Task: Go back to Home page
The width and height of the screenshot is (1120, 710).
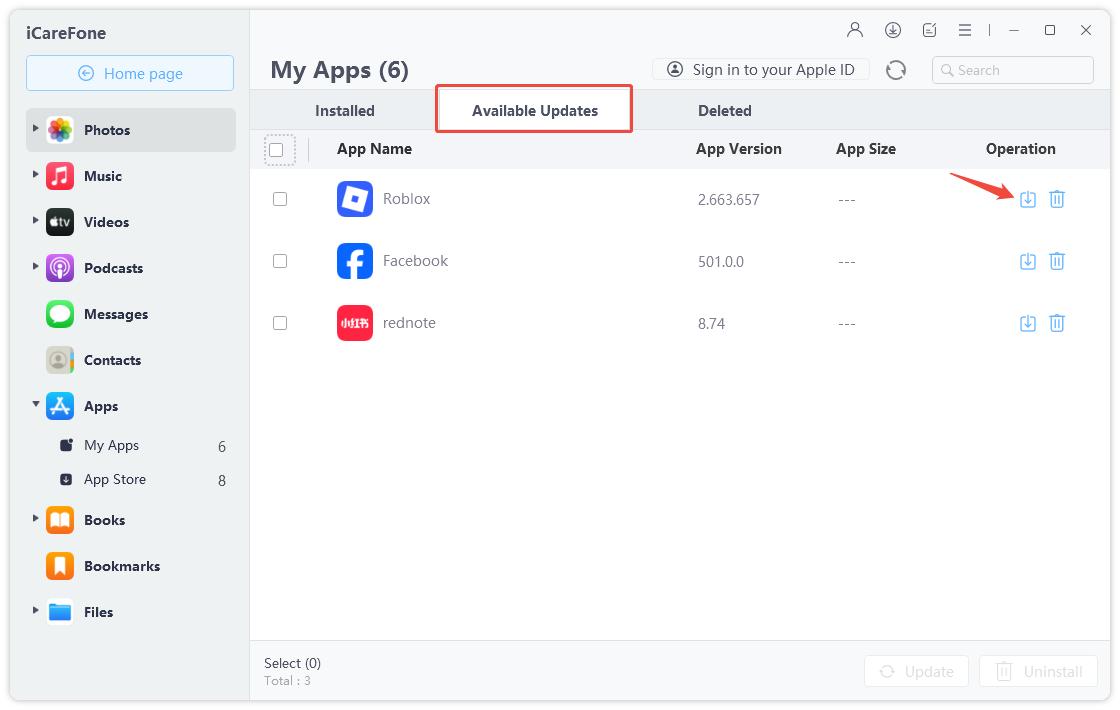Action: pos(130,73)
